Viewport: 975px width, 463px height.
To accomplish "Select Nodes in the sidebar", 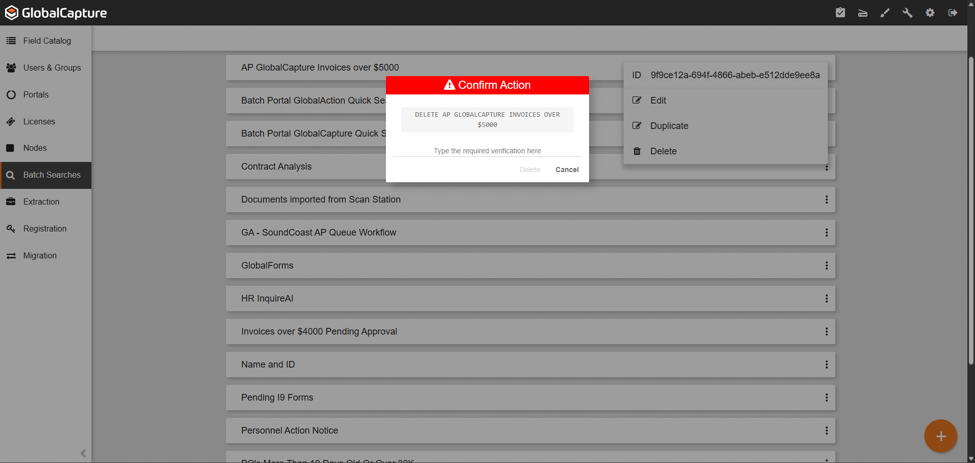I will tap(46, 148).
